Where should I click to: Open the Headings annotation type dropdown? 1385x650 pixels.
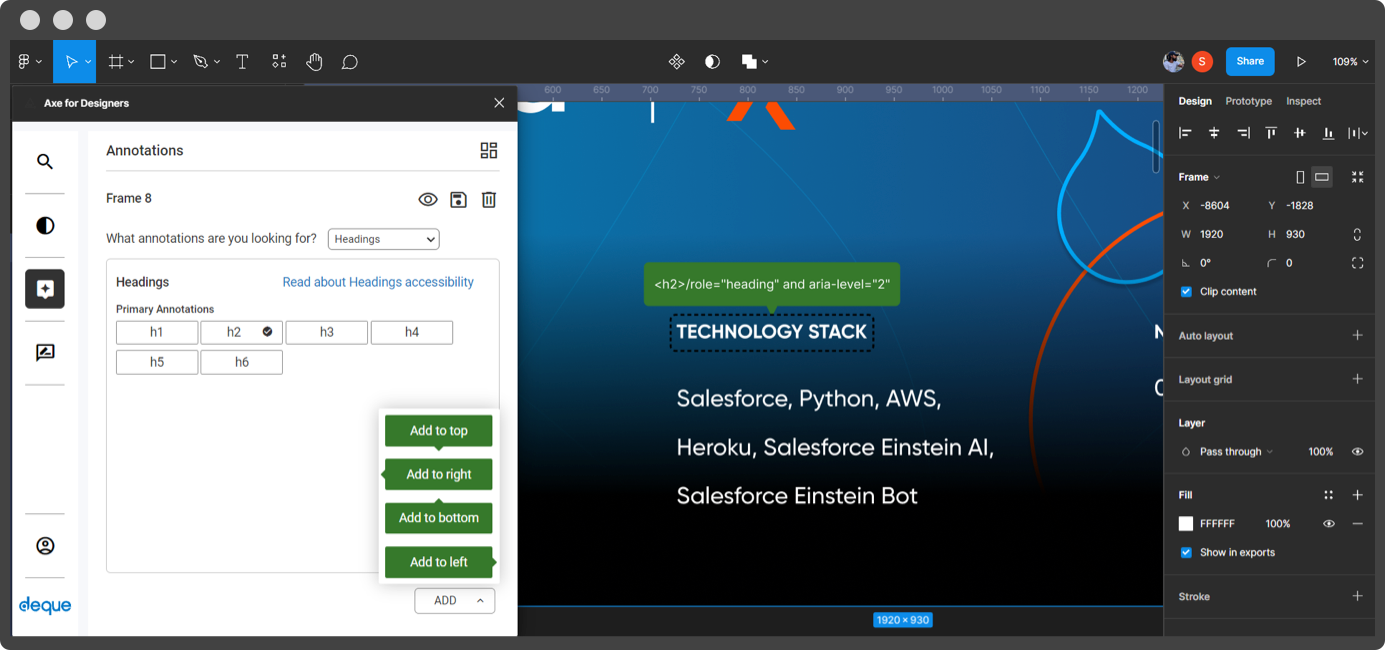pyautogui.click(x=384, y=239)
